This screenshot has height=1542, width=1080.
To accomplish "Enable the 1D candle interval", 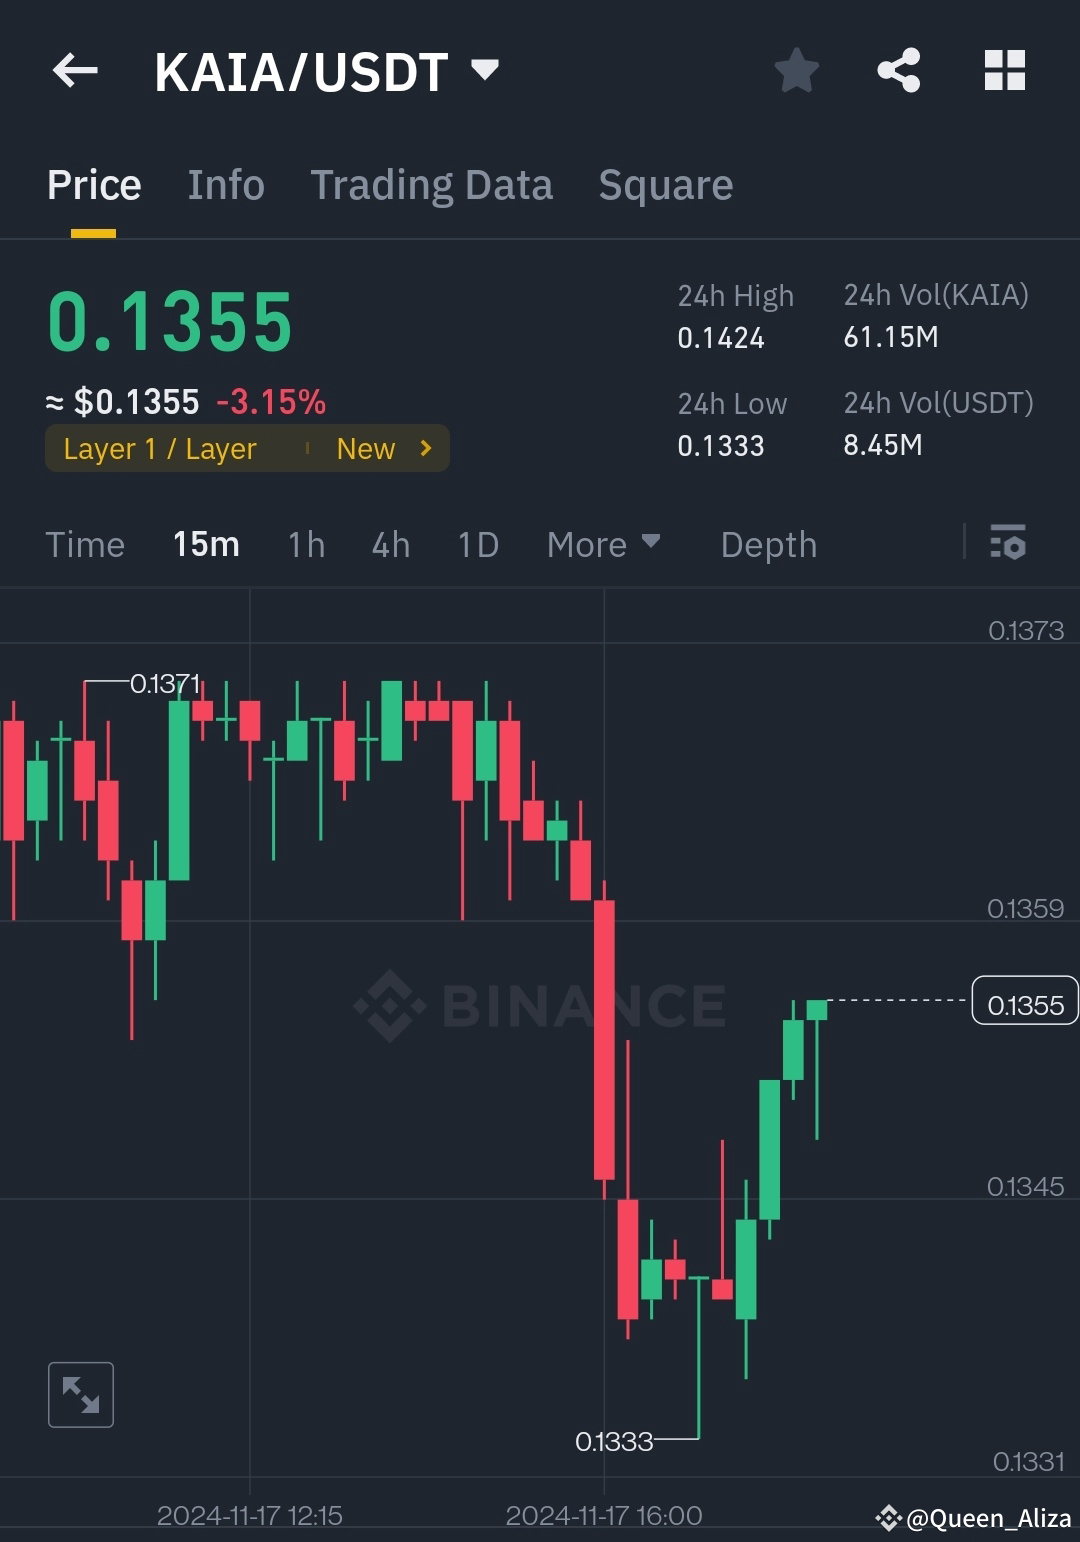I will pos(477,544).
